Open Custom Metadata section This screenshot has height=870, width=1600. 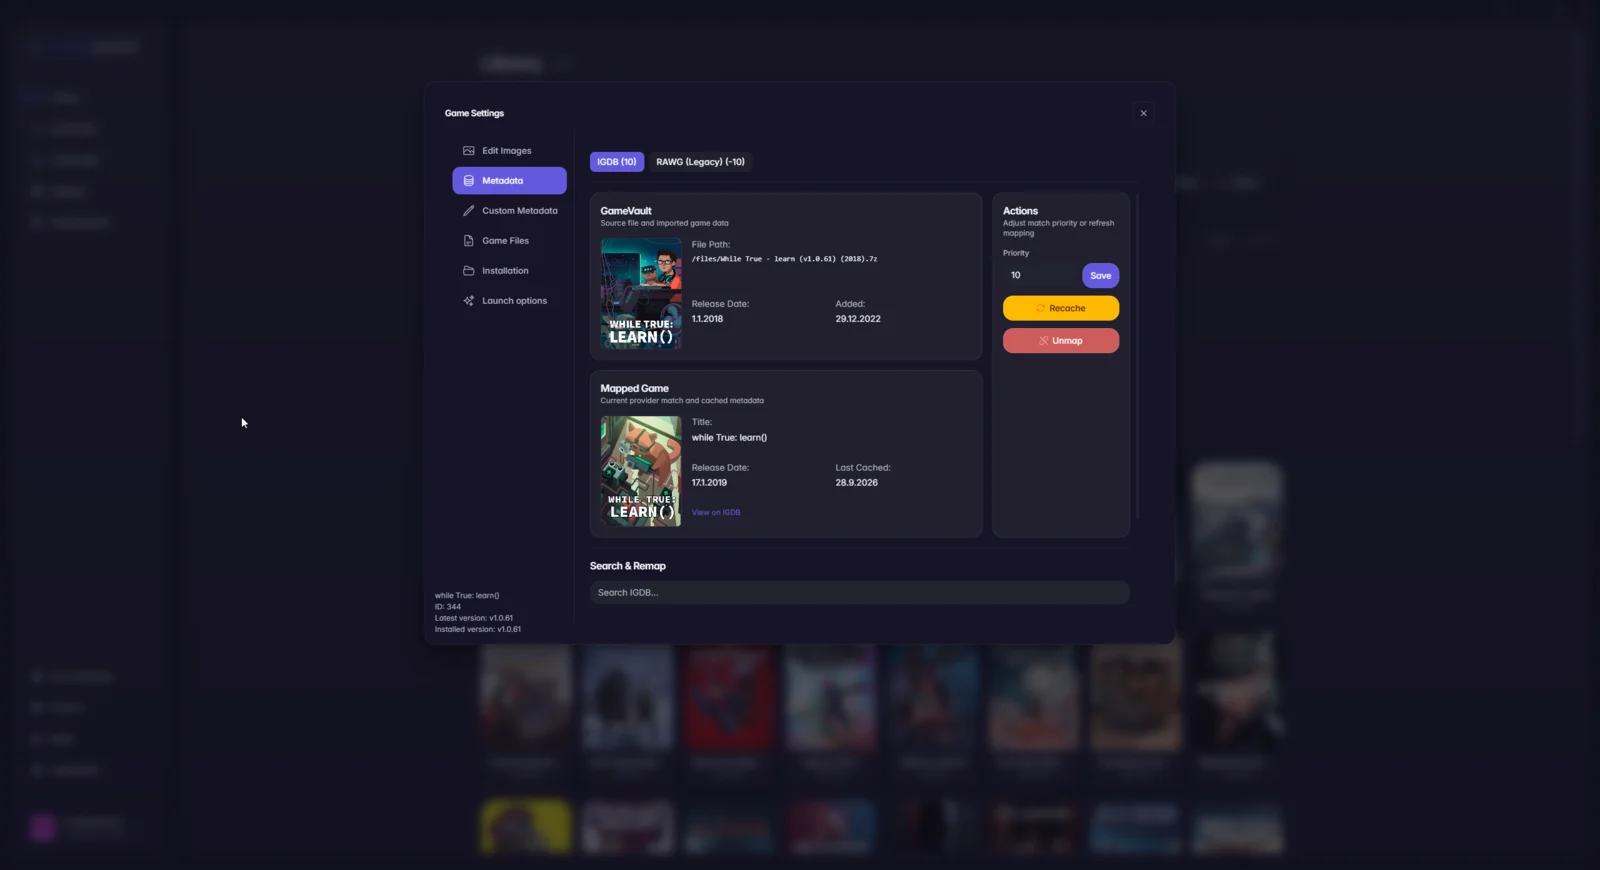[509, 211]
